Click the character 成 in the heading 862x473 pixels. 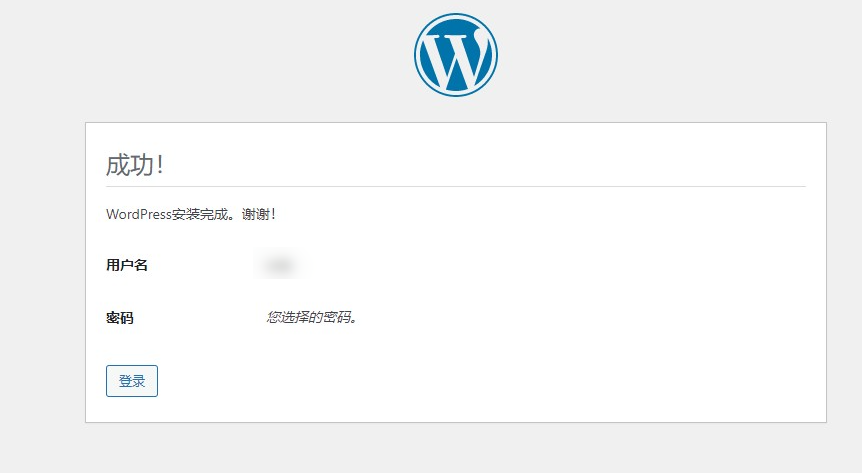pos(118,165)
